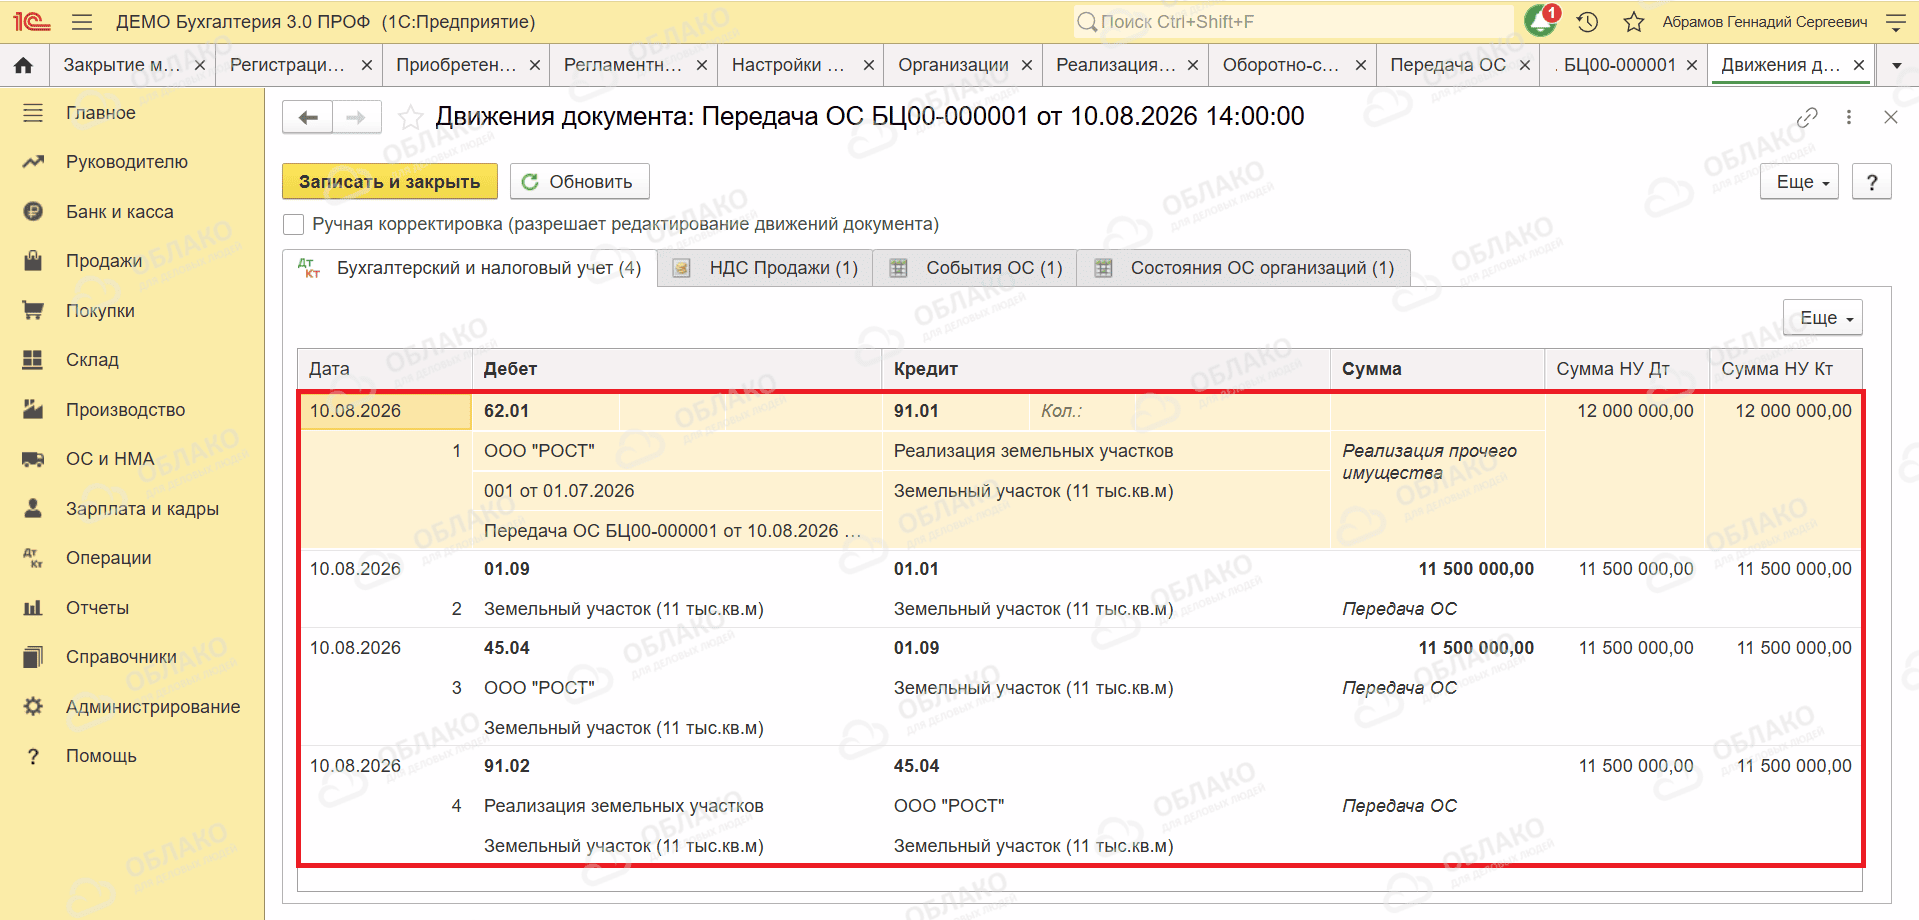1919x920 pixels.
Task: Click the Отчеты chart icon
Action: 33,607
